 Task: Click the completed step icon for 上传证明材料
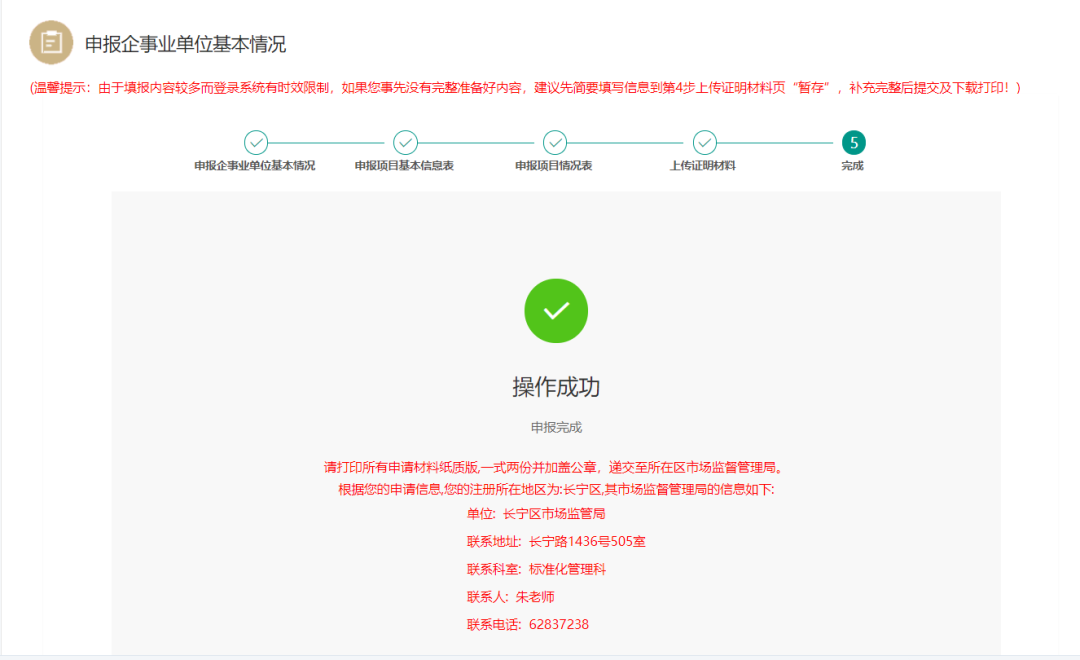pos(705,142)
